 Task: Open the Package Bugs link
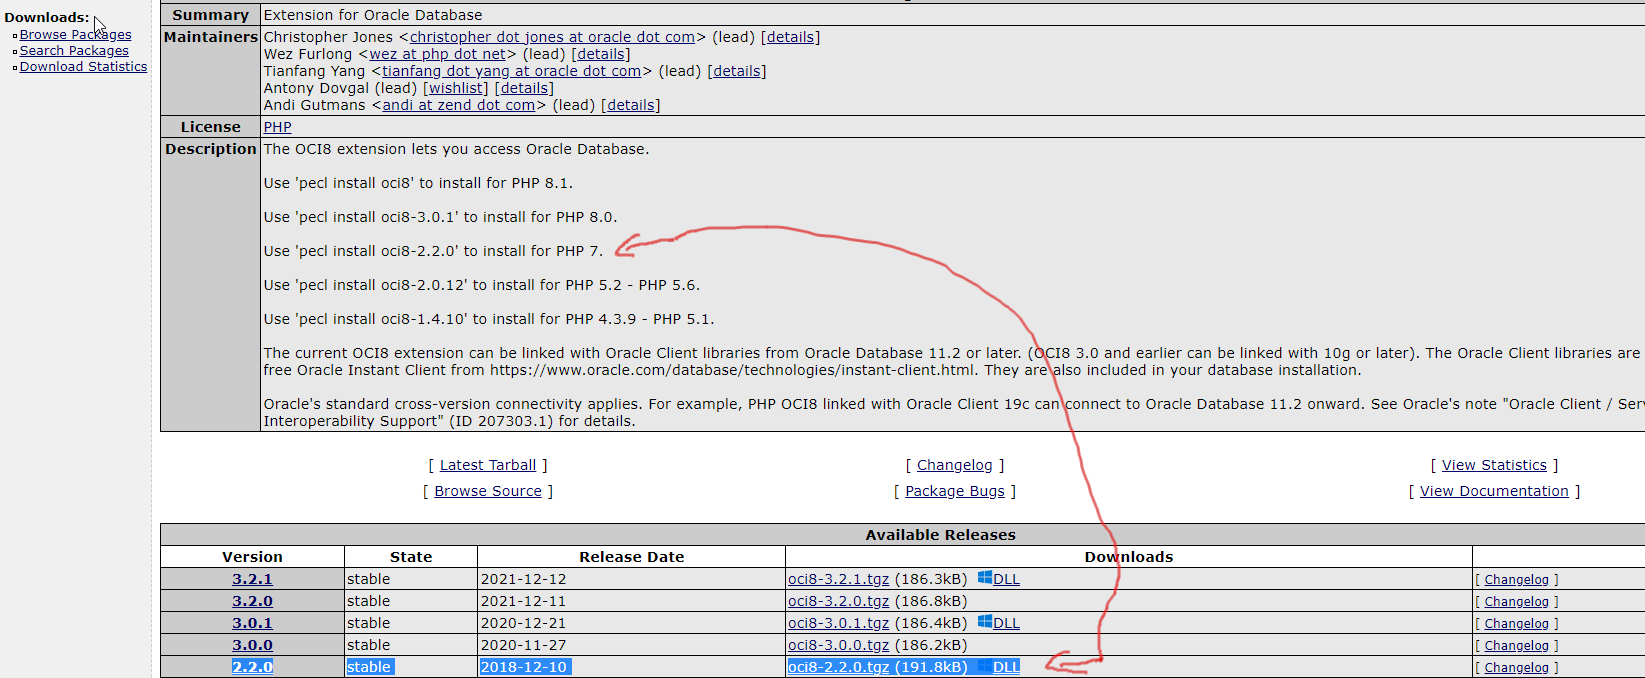955,491
